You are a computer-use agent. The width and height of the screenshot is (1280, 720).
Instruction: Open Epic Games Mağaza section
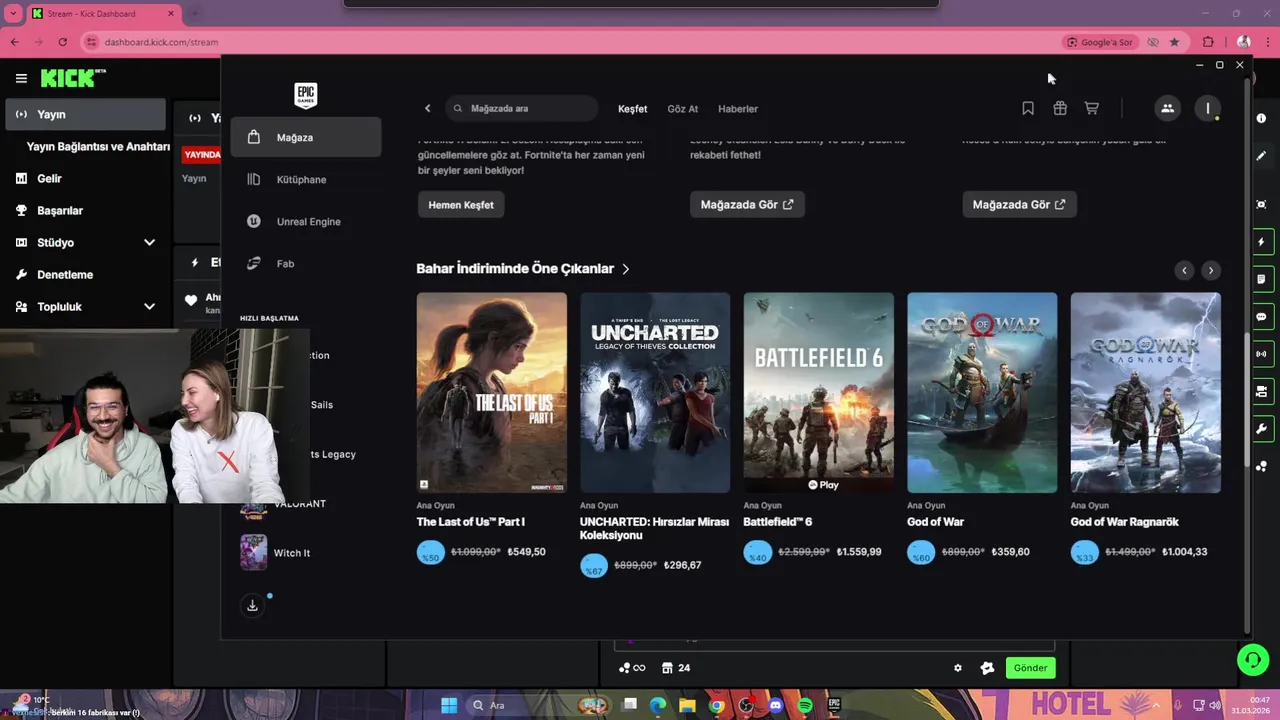tap(305, 137)
